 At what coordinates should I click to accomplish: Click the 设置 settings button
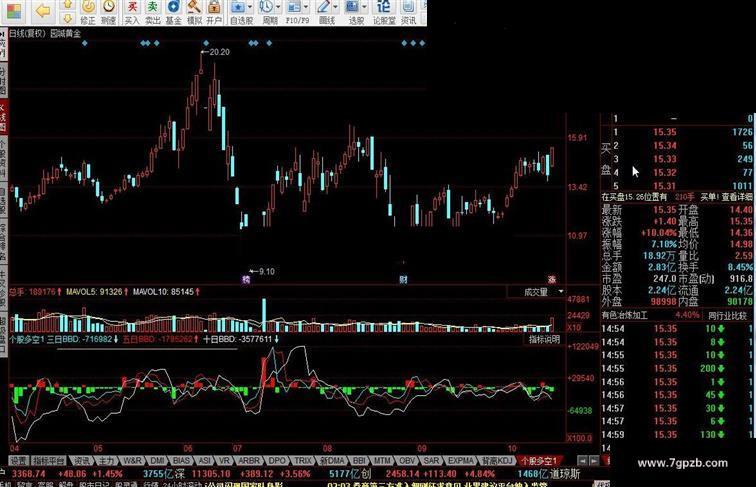[19, 461]
